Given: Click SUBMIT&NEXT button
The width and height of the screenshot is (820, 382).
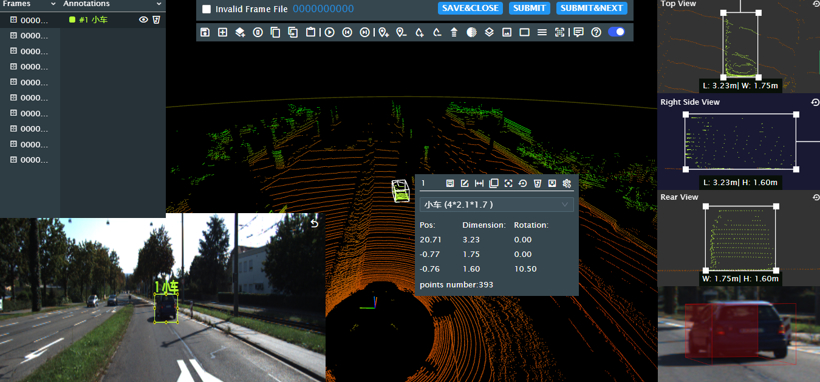Looking at the screenshot, I should coord(591,8).
